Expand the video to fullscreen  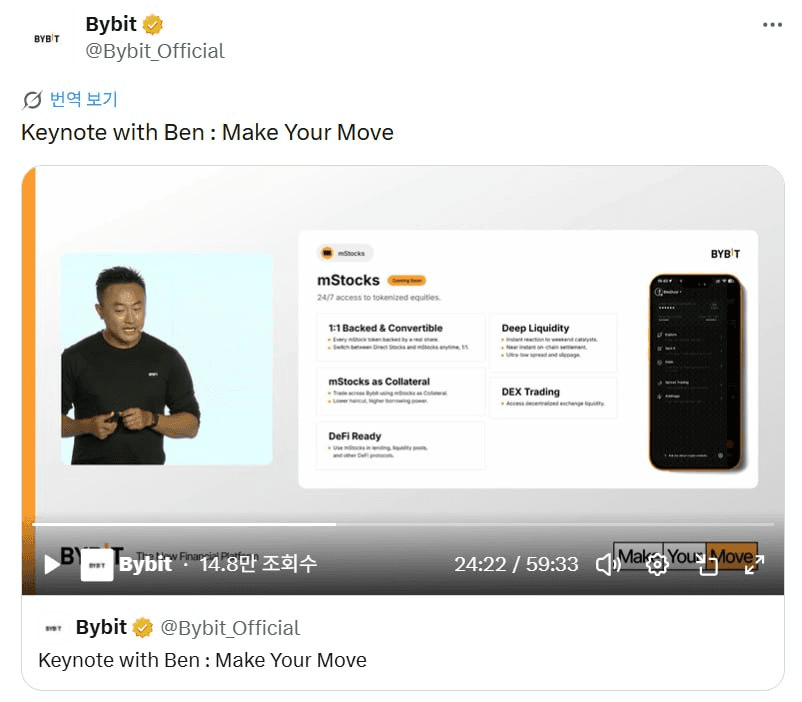click(x=754, y=564)
